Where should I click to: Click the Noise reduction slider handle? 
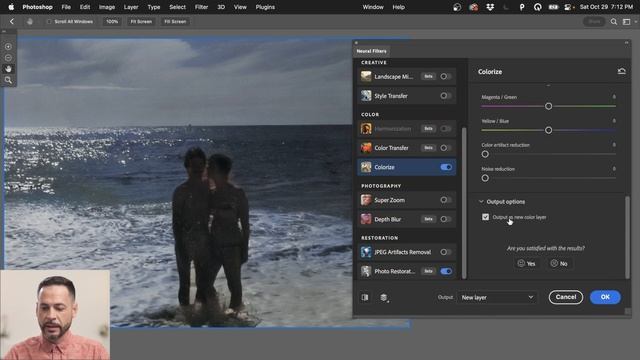pos(485,178)
